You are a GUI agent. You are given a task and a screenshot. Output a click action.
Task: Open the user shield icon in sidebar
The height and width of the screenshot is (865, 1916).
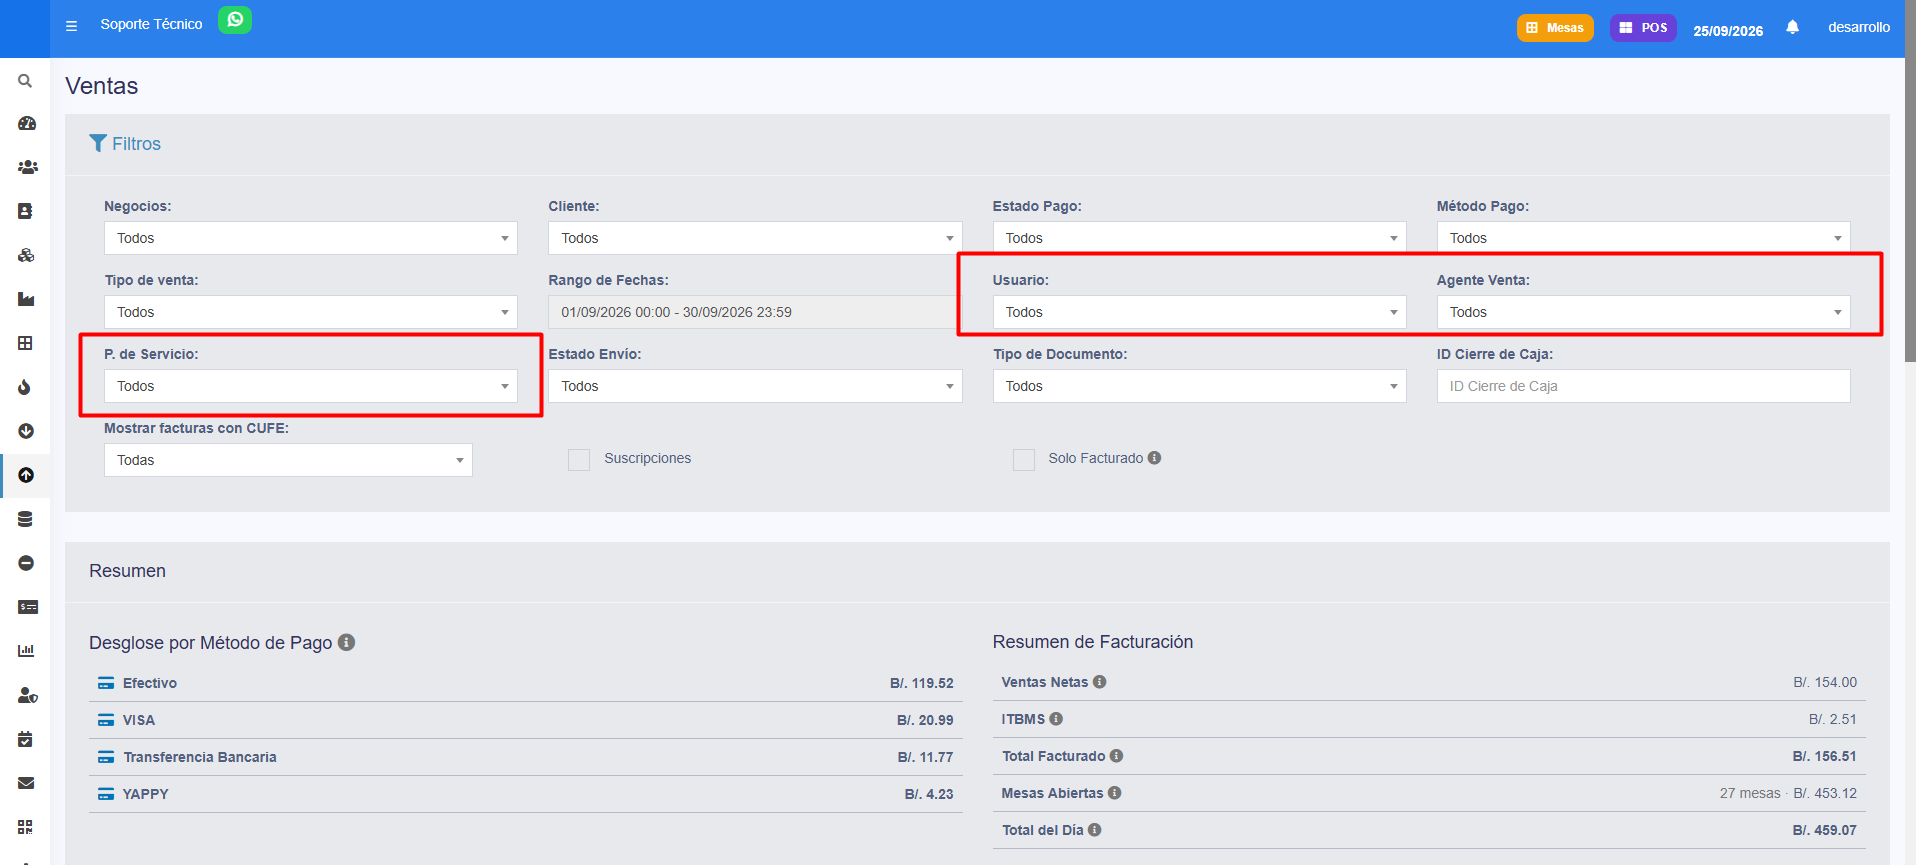pos(28,695)
